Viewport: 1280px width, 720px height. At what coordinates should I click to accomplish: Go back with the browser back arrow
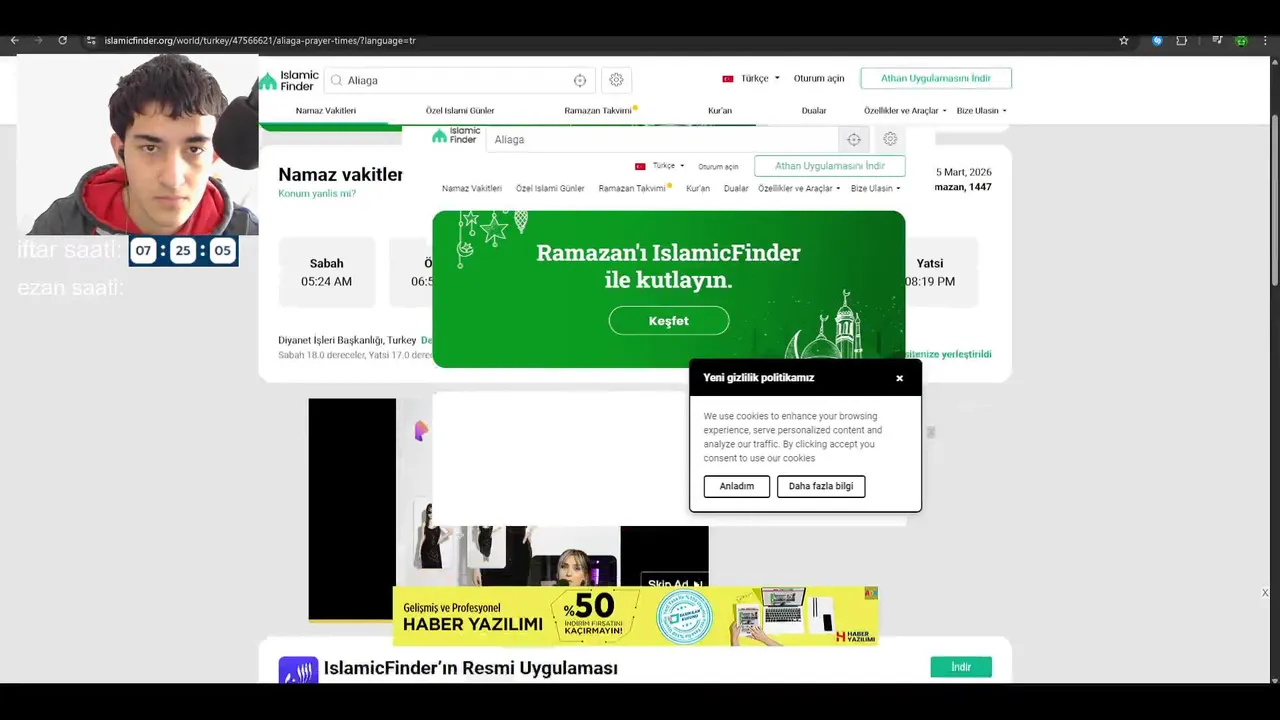(x=14, y=40)
